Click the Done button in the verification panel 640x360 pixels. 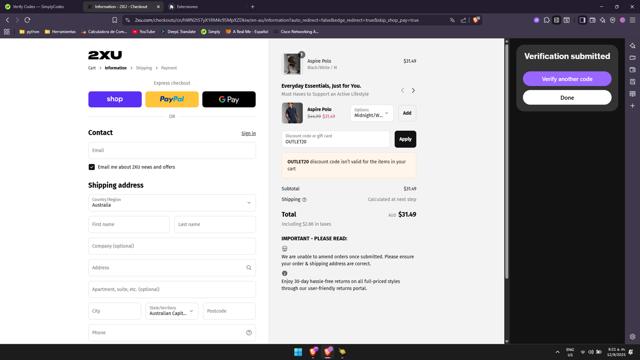(x=567, y=98)
